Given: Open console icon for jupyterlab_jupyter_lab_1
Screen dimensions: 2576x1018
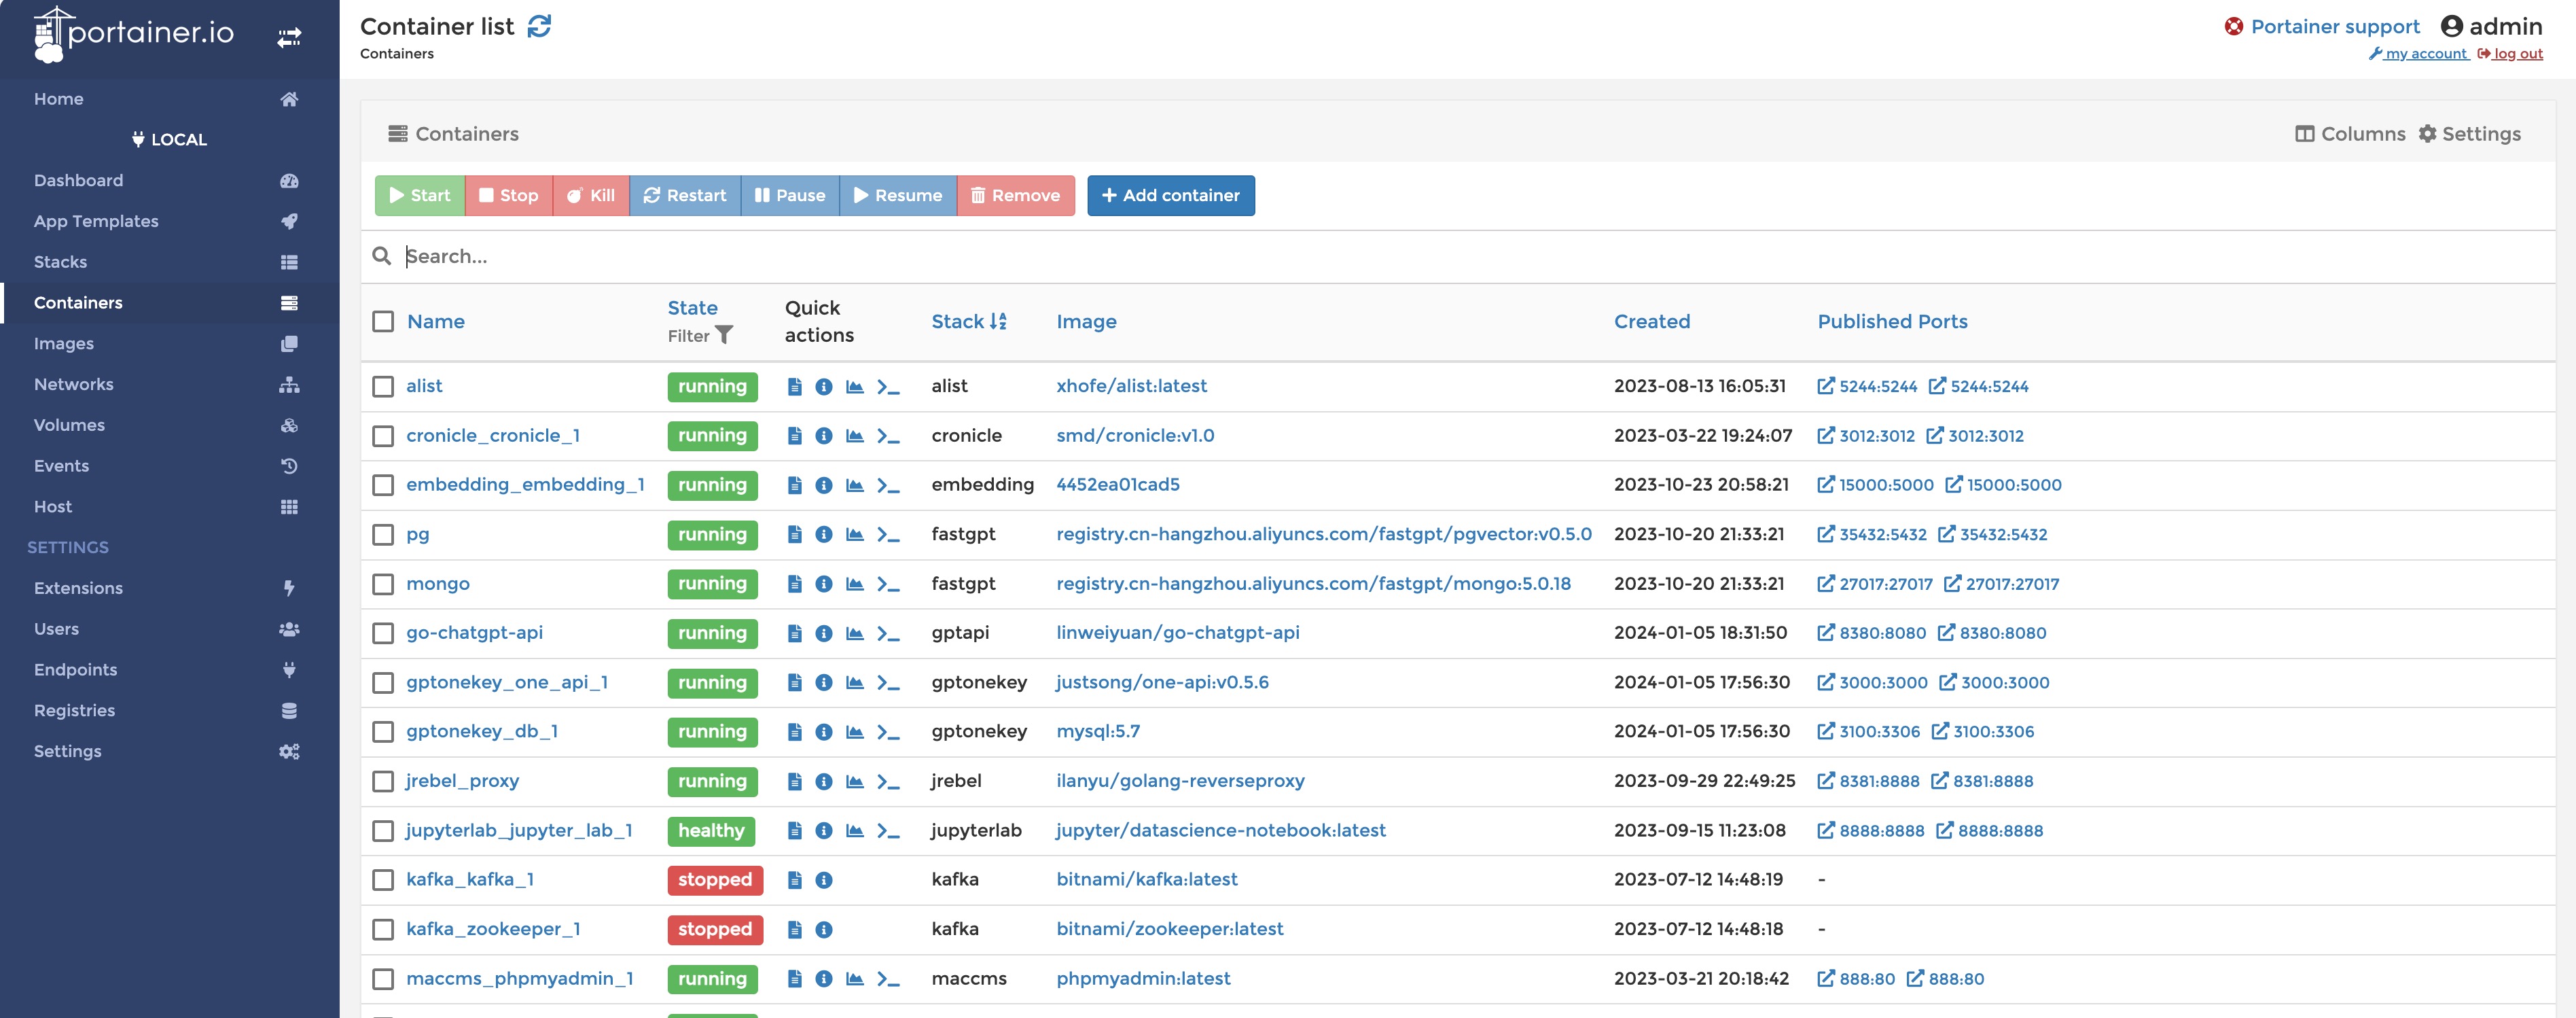Looking at the screenshot, I should (x=888, y=831).
